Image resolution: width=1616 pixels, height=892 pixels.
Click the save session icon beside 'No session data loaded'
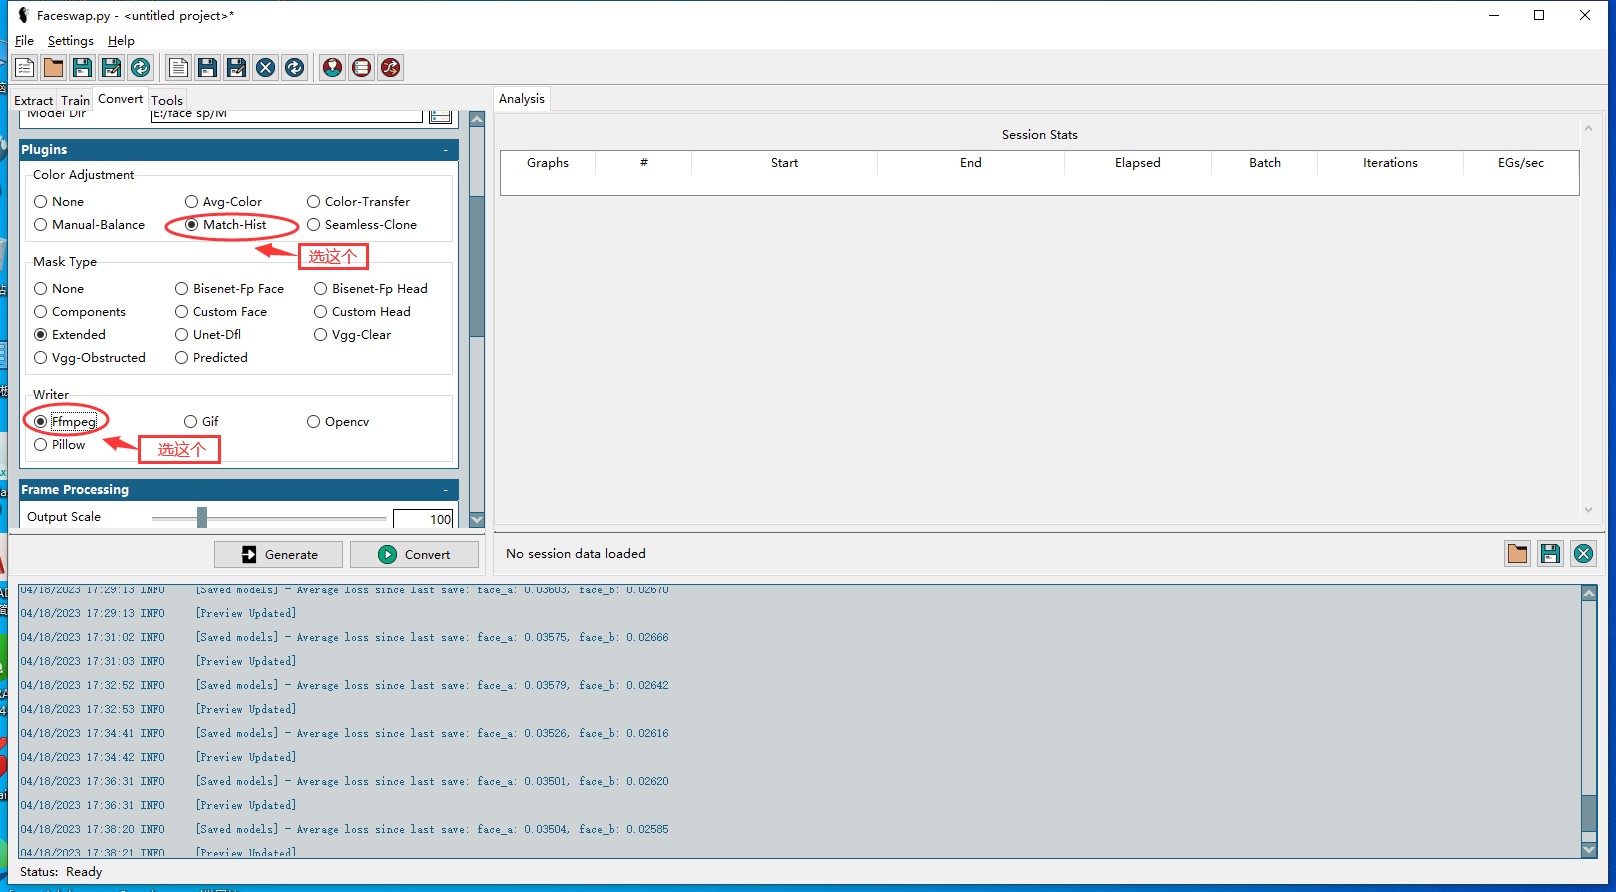point(1550,554)
